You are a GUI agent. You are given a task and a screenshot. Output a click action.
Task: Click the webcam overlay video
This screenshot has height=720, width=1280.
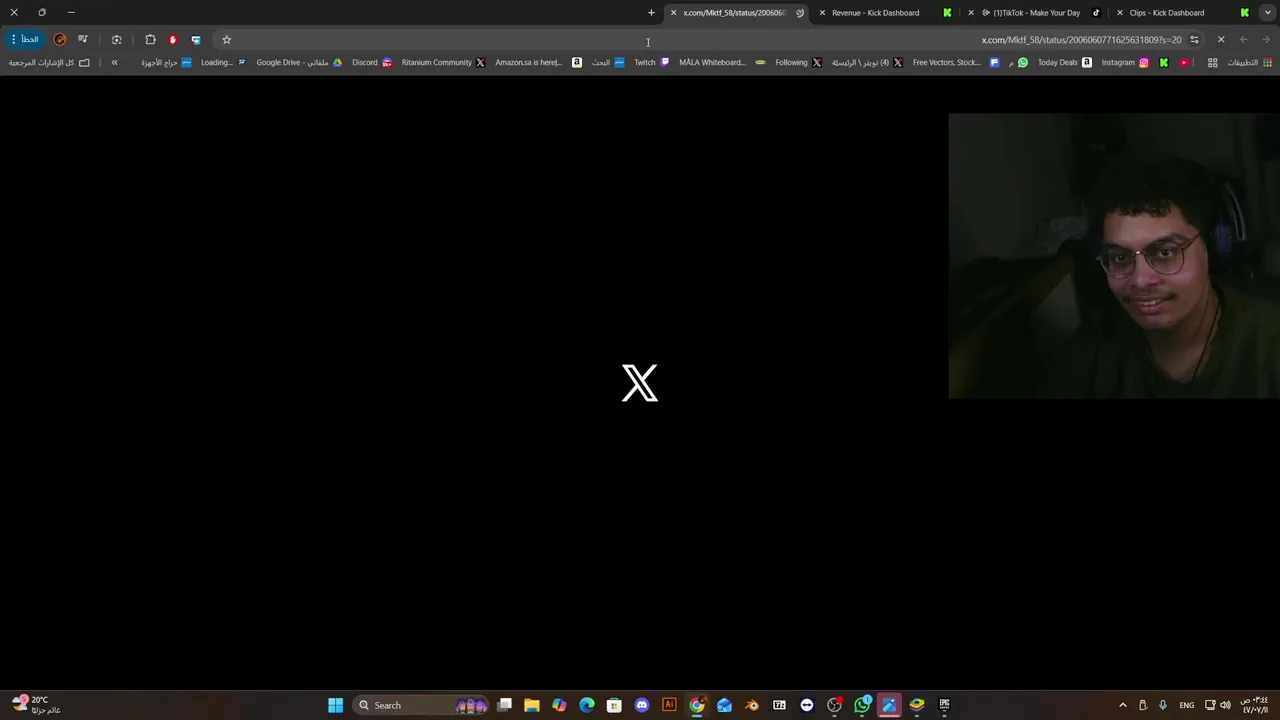pyautogui.click(x=1114, y=256)
